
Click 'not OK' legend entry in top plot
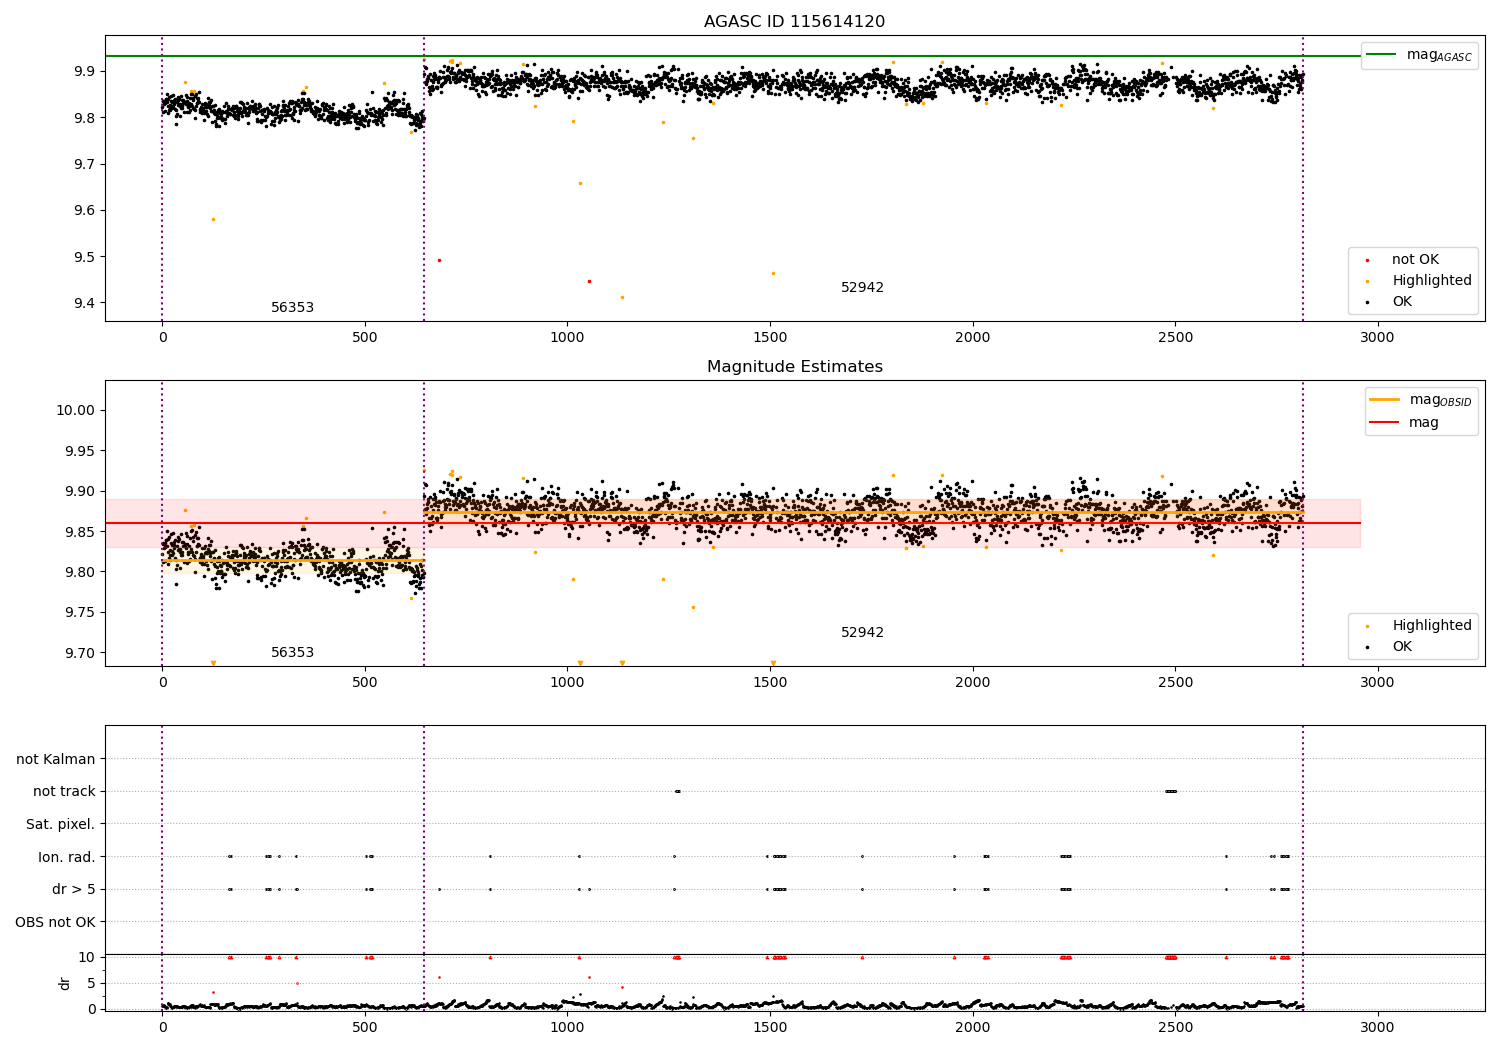[x=1414, y=260]
